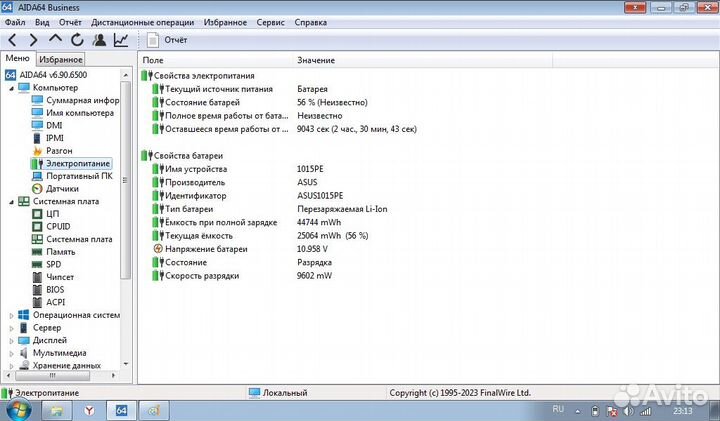Open the graph chart toolbar icon
The width and height of the screenshot is (720, 421).
tap(121, 40)
